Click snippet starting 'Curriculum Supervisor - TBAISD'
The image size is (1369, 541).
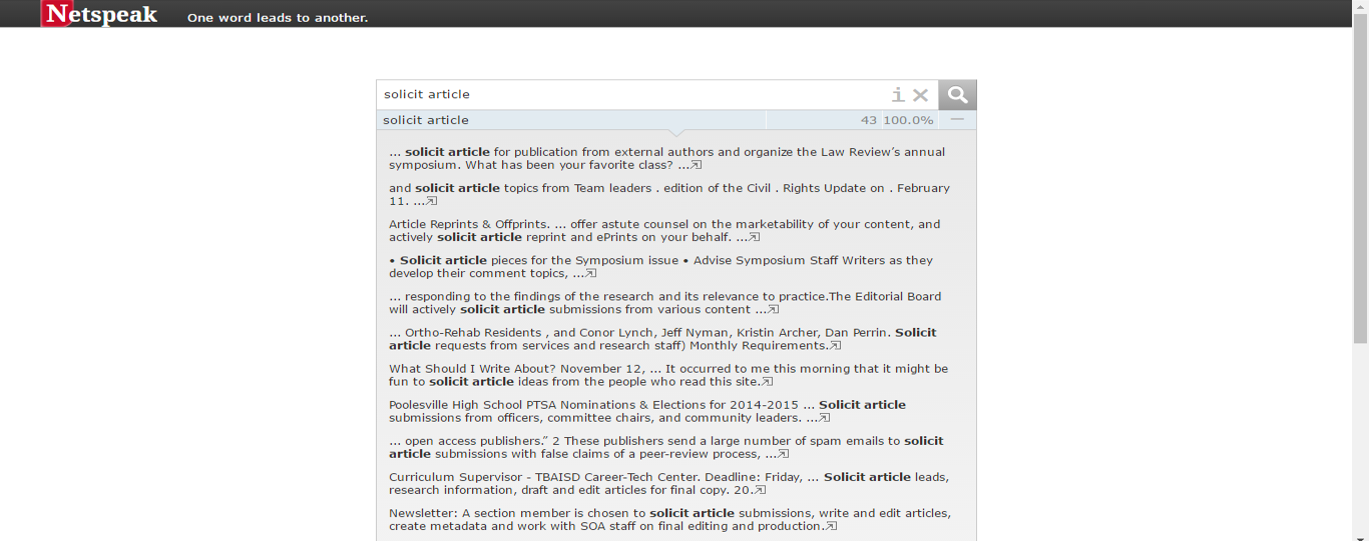(x=669, y=483)
